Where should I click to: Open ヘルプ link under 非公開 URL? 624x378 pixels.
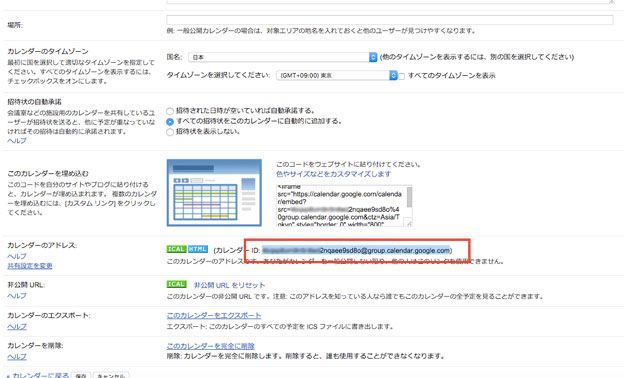coord(17,296)
